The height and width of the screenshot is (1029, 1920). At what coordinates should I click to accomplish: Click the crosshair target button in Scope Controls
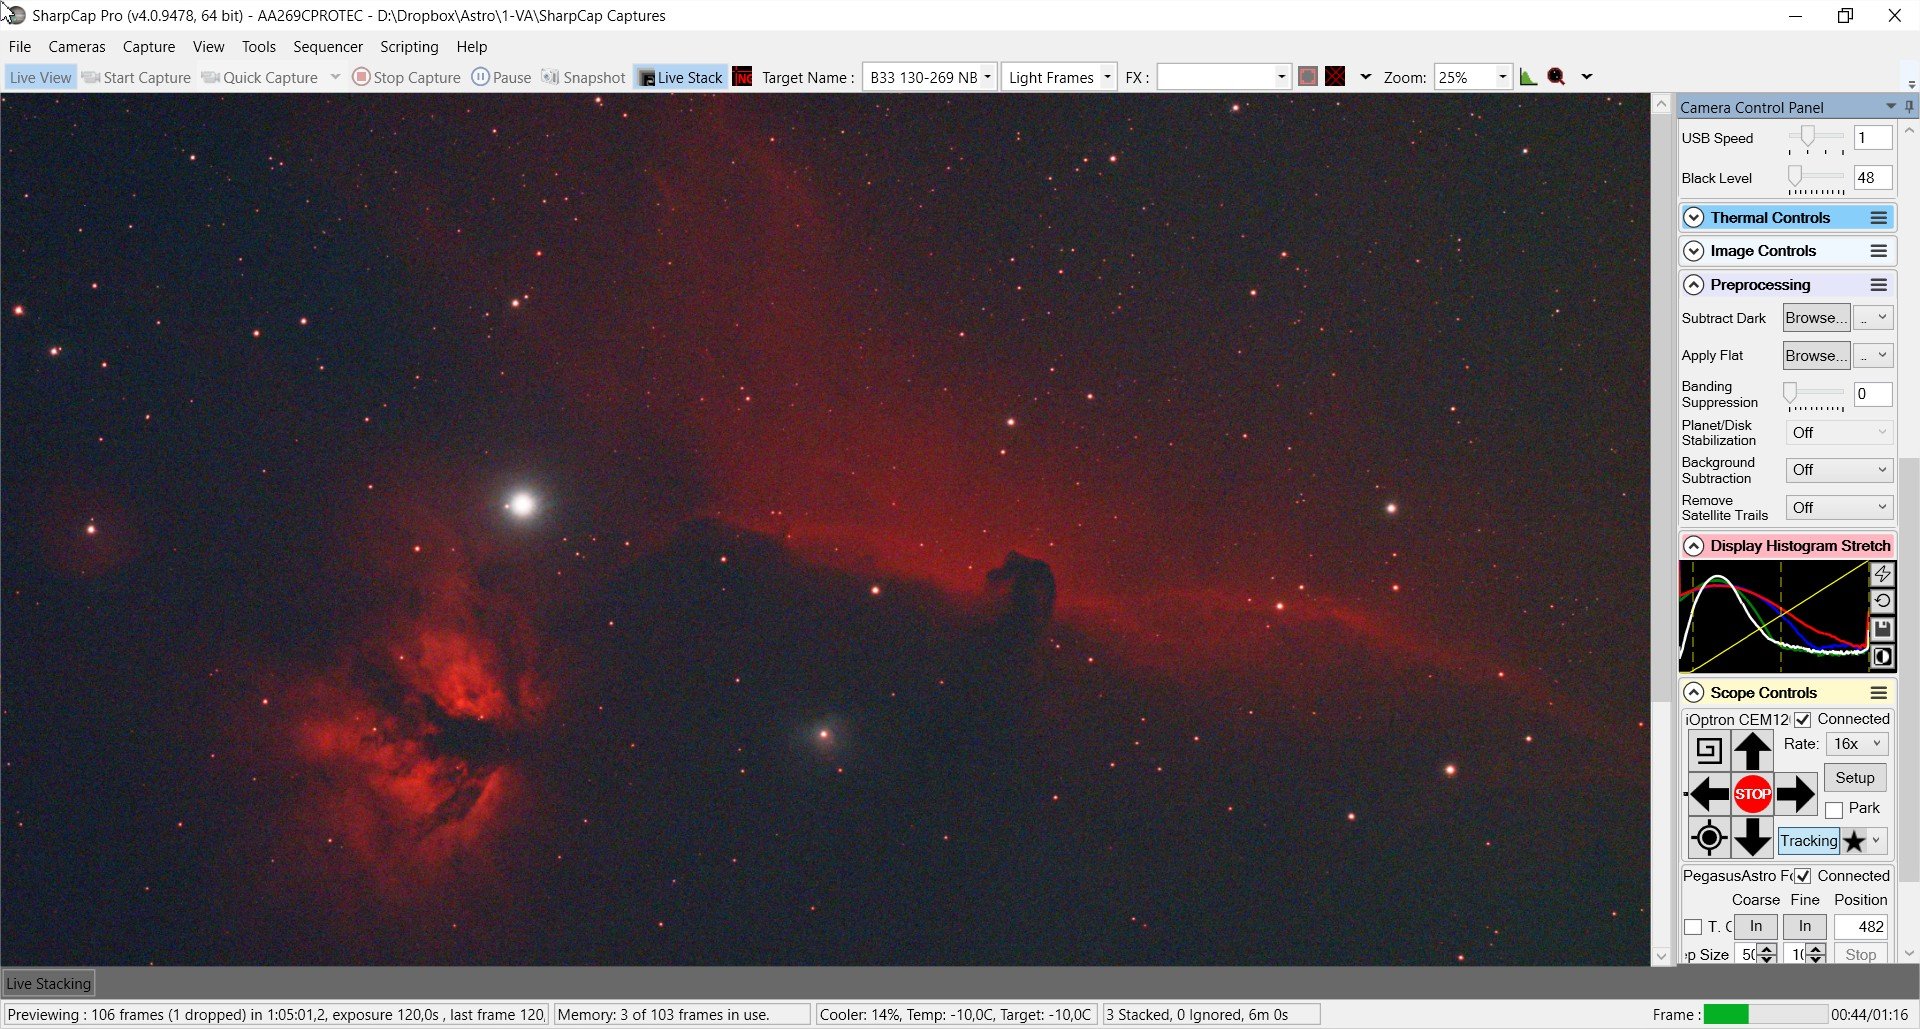point(1709,837)
